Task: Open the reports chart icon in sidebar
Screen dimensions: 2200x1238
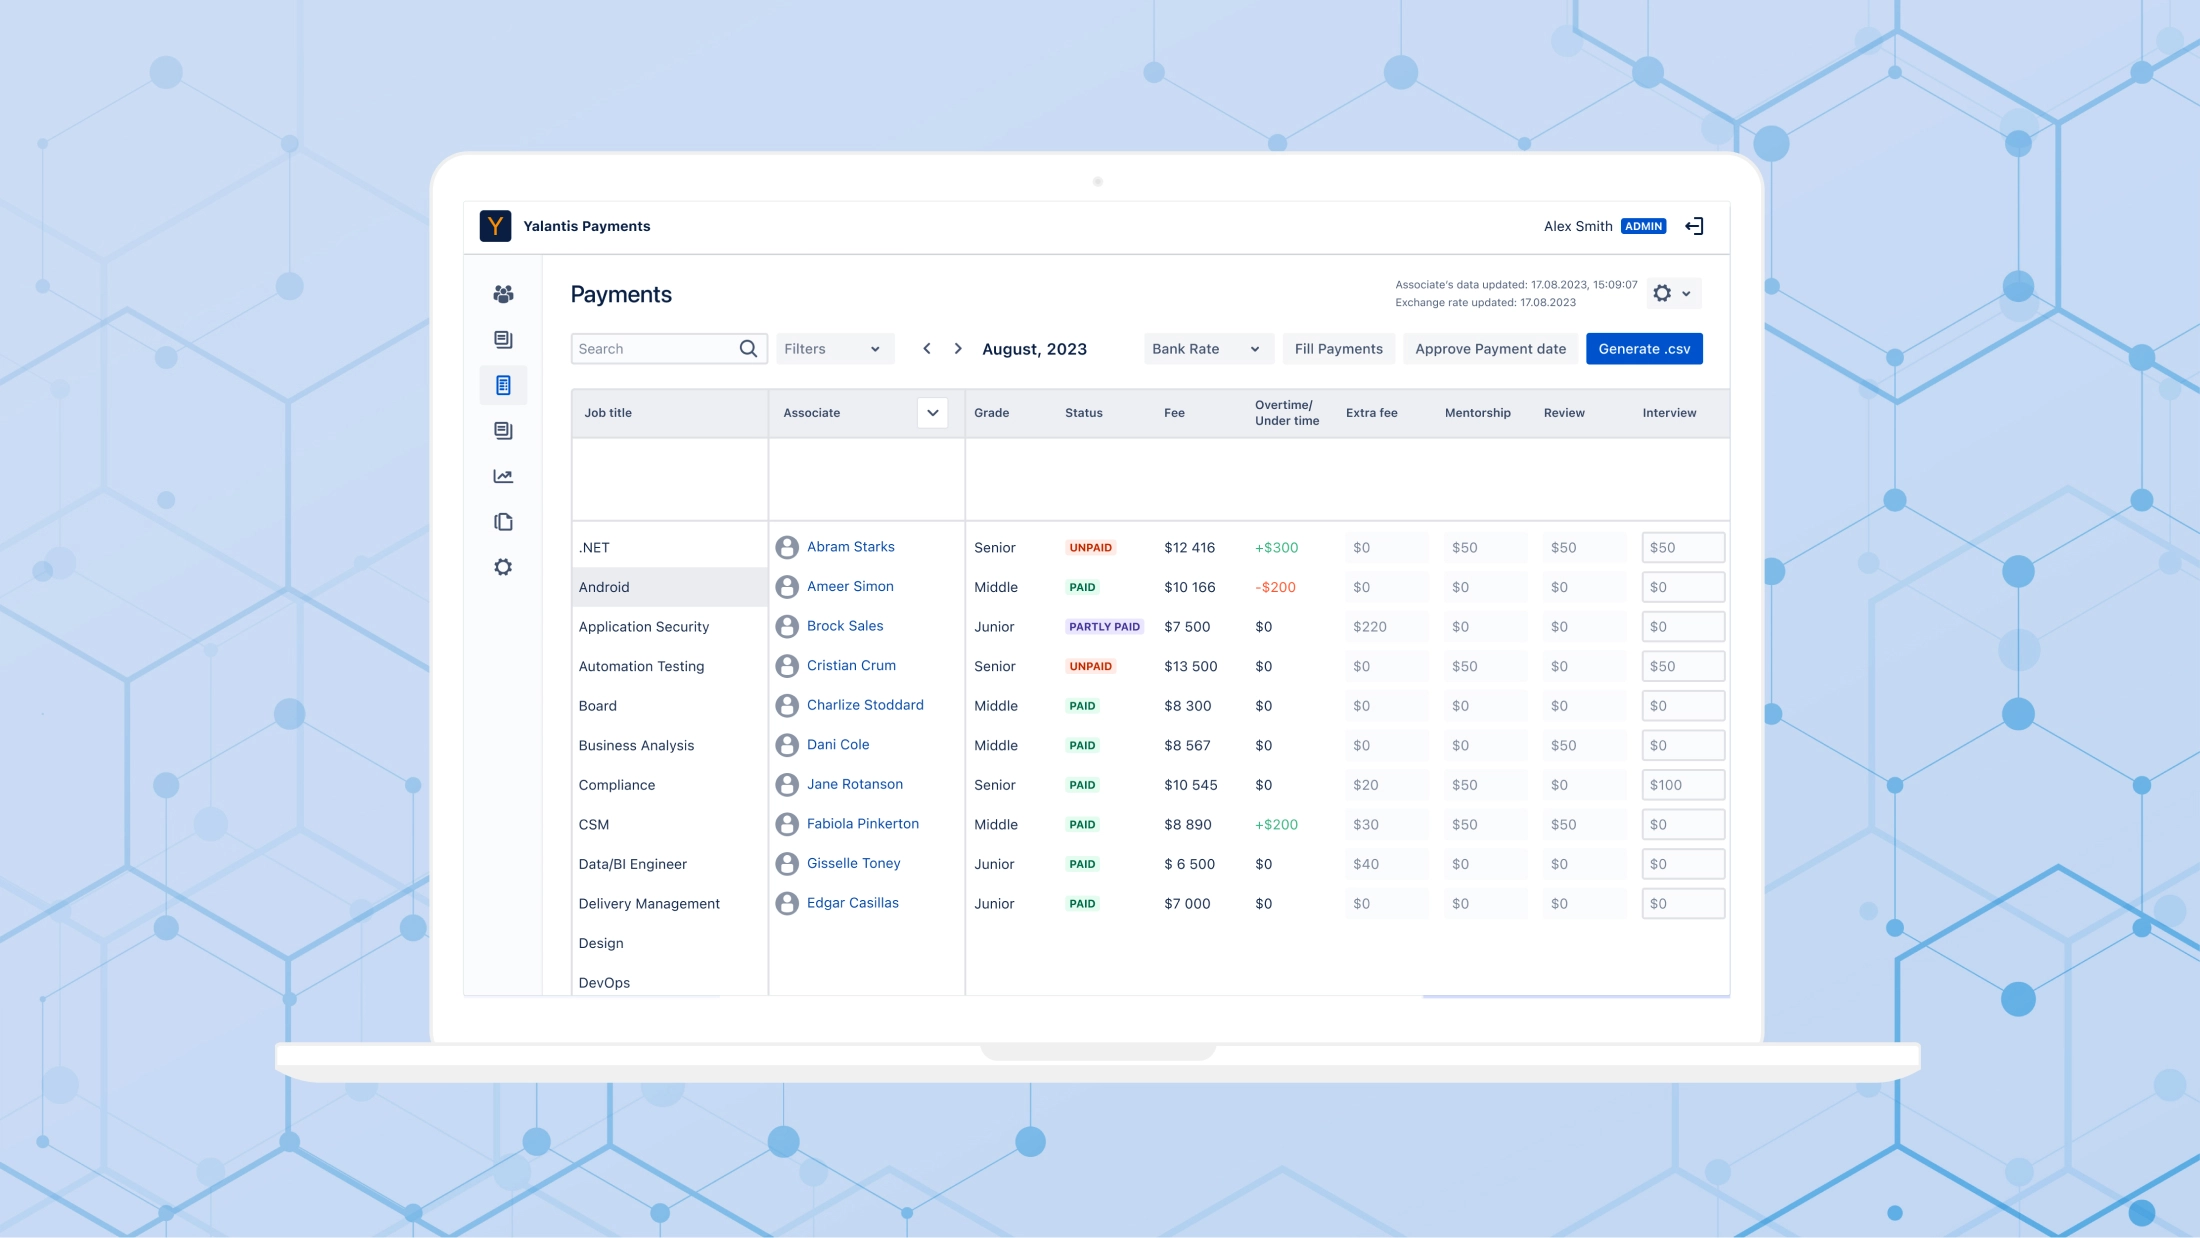Action: coord(503,476)
